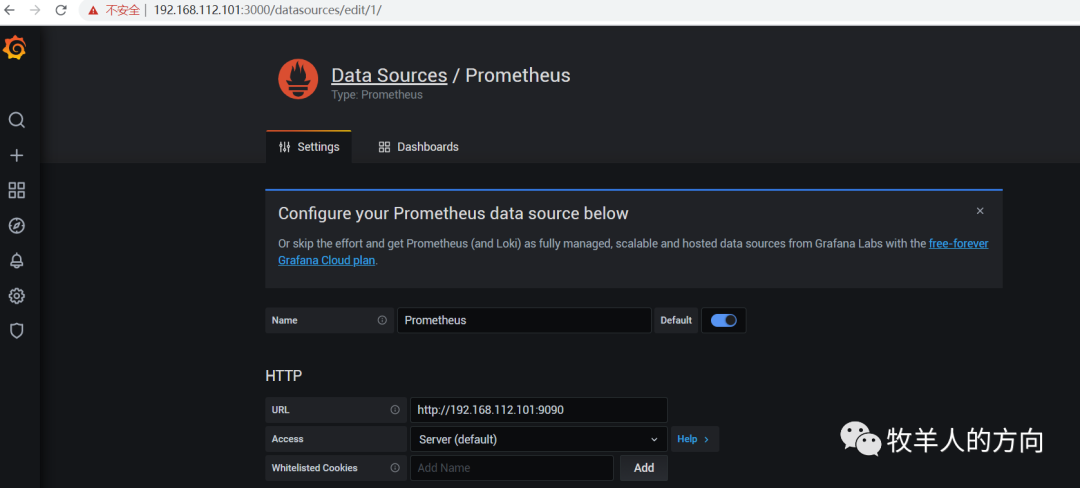This screenshot has height=488, width=1080.
Task: Click the Add button for cookies
Action: point(644,468)
